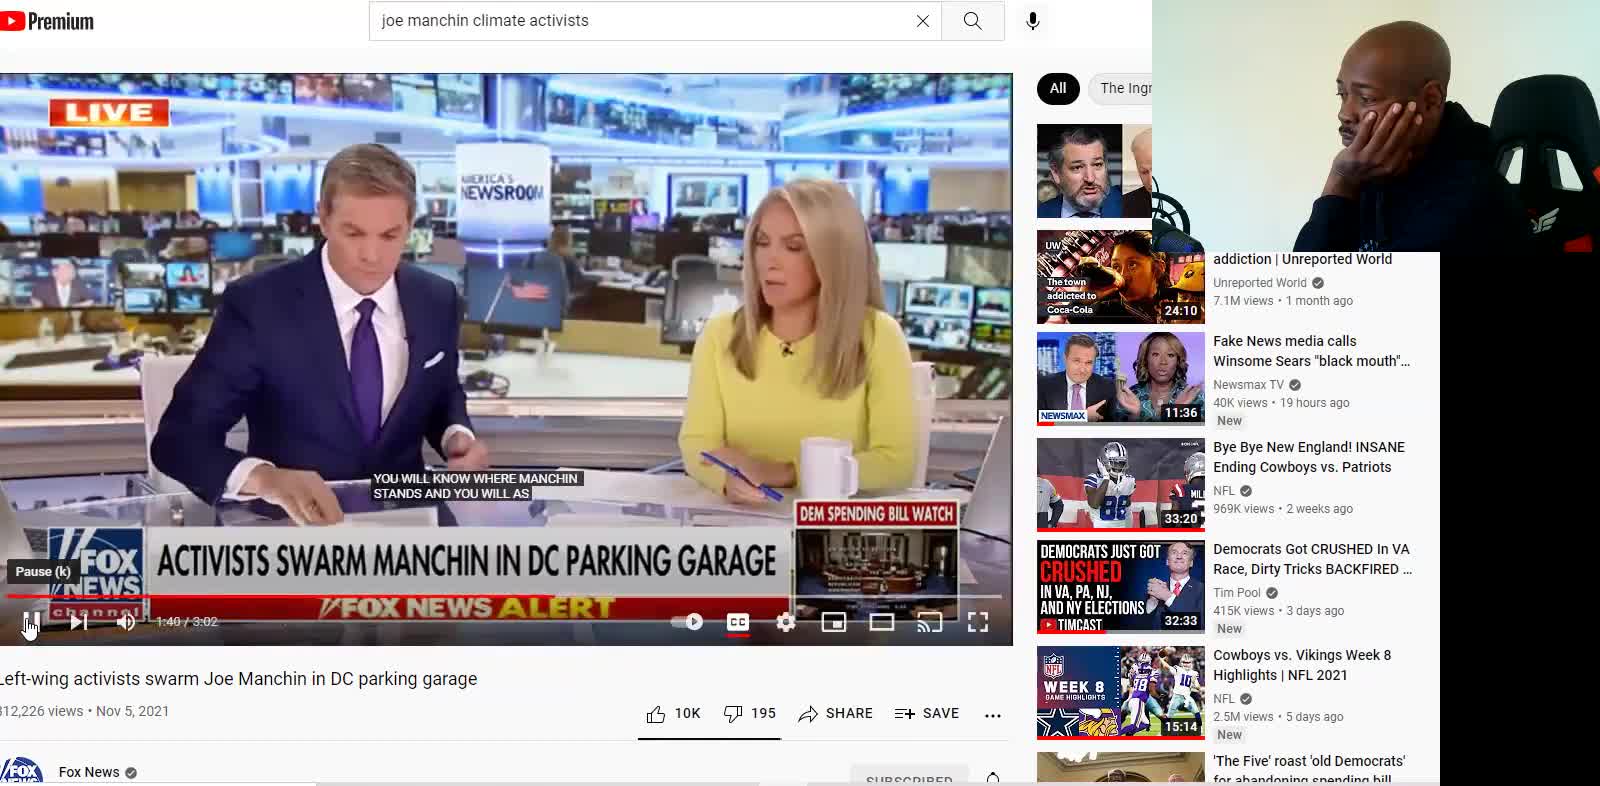The image size is (1600, 786).
Task: Open Tim Pool channel
Action: (1237, 593)
